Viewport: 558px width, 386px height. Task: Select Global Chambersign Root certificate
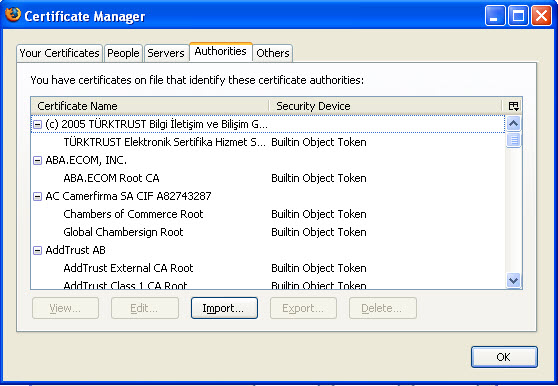268,232
